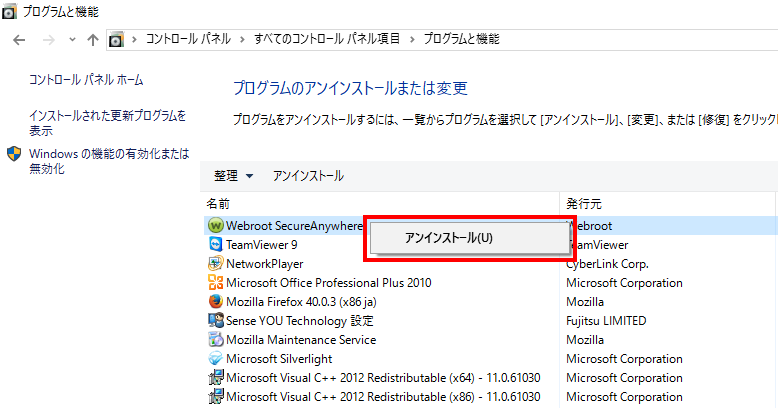Viewport: 778px width, 408px height.
Task: Open コントロール パネル ホーム link
Action: pyautogui.click(x=86, y=80)
